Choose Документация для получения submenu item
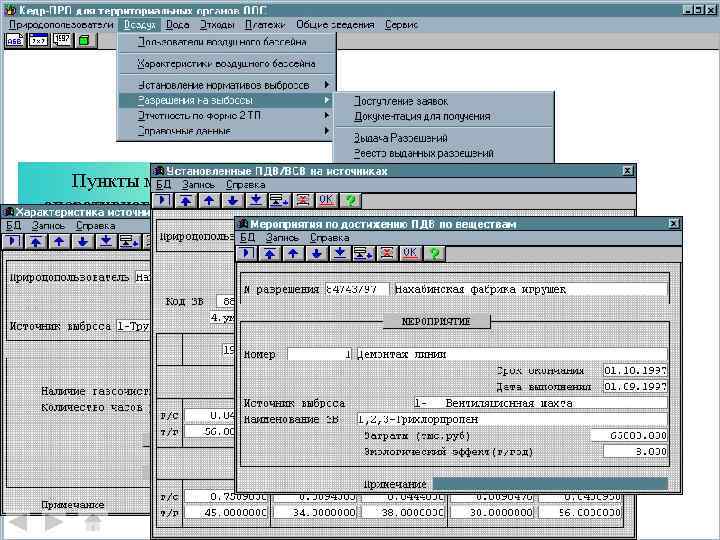Screen dimensions: 720x540 click(444, 117)
